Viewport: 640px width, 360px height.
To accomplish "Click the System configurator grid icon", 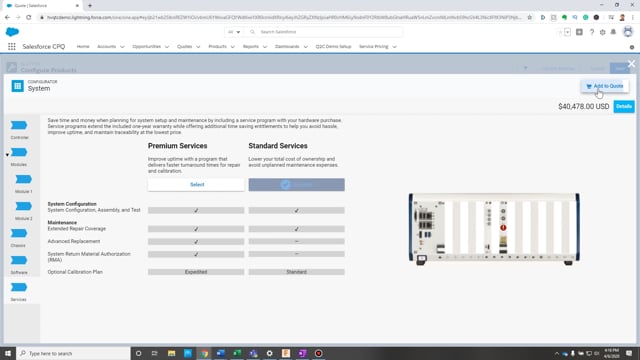I will coord(18,86).
